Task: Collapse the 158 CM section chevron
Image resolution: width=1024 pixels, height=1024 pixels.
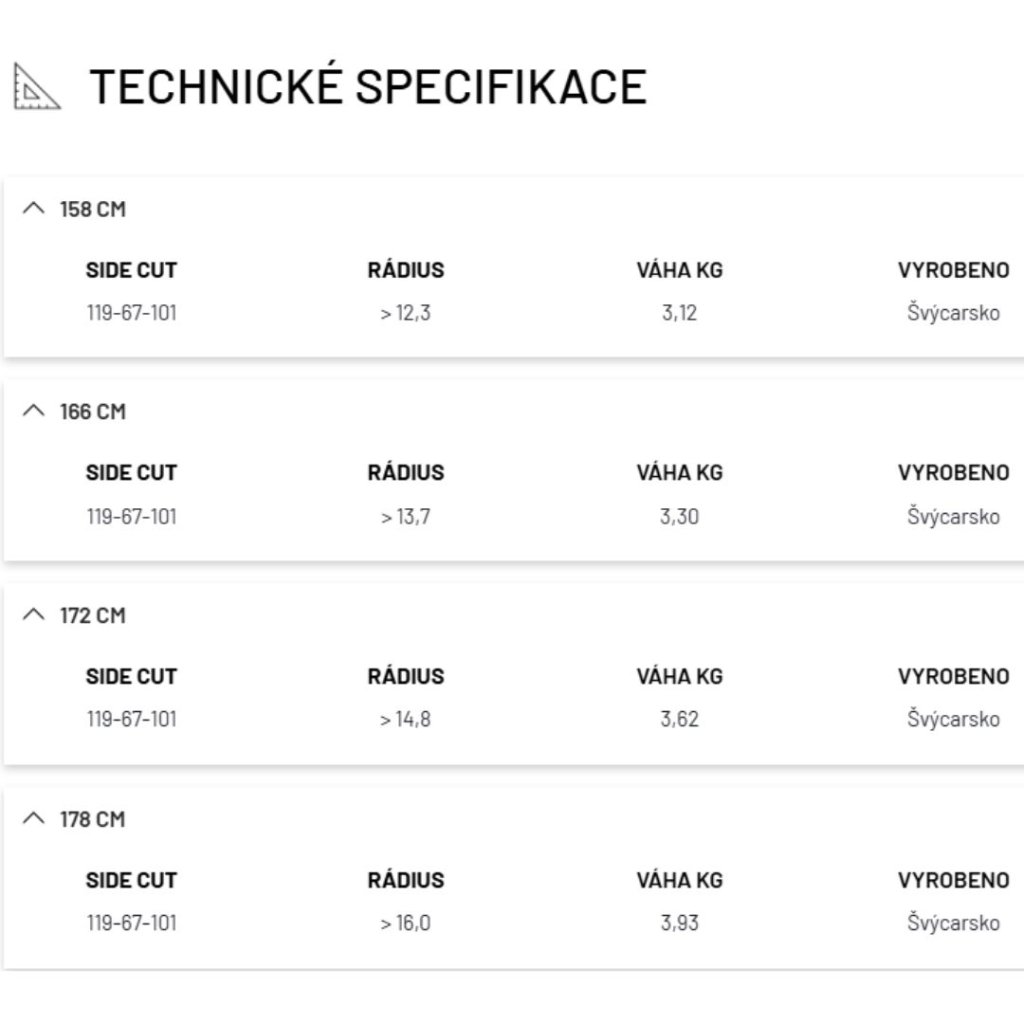Action: (x=34, y=209)
